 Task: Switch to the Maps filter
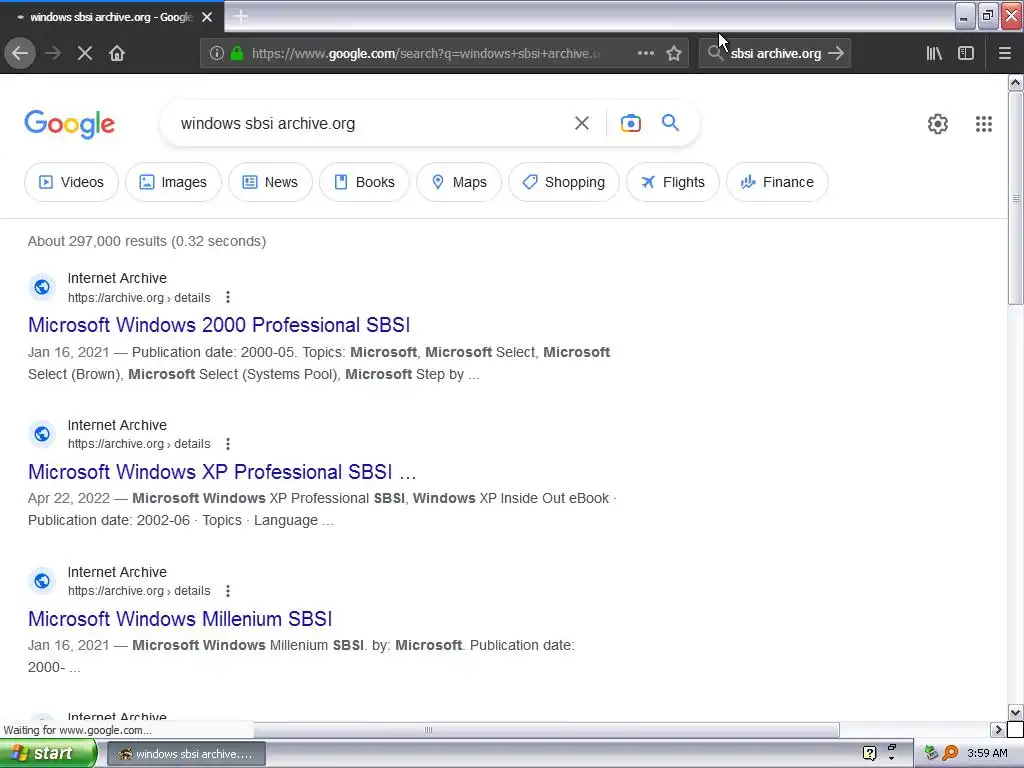click(459, 182)
